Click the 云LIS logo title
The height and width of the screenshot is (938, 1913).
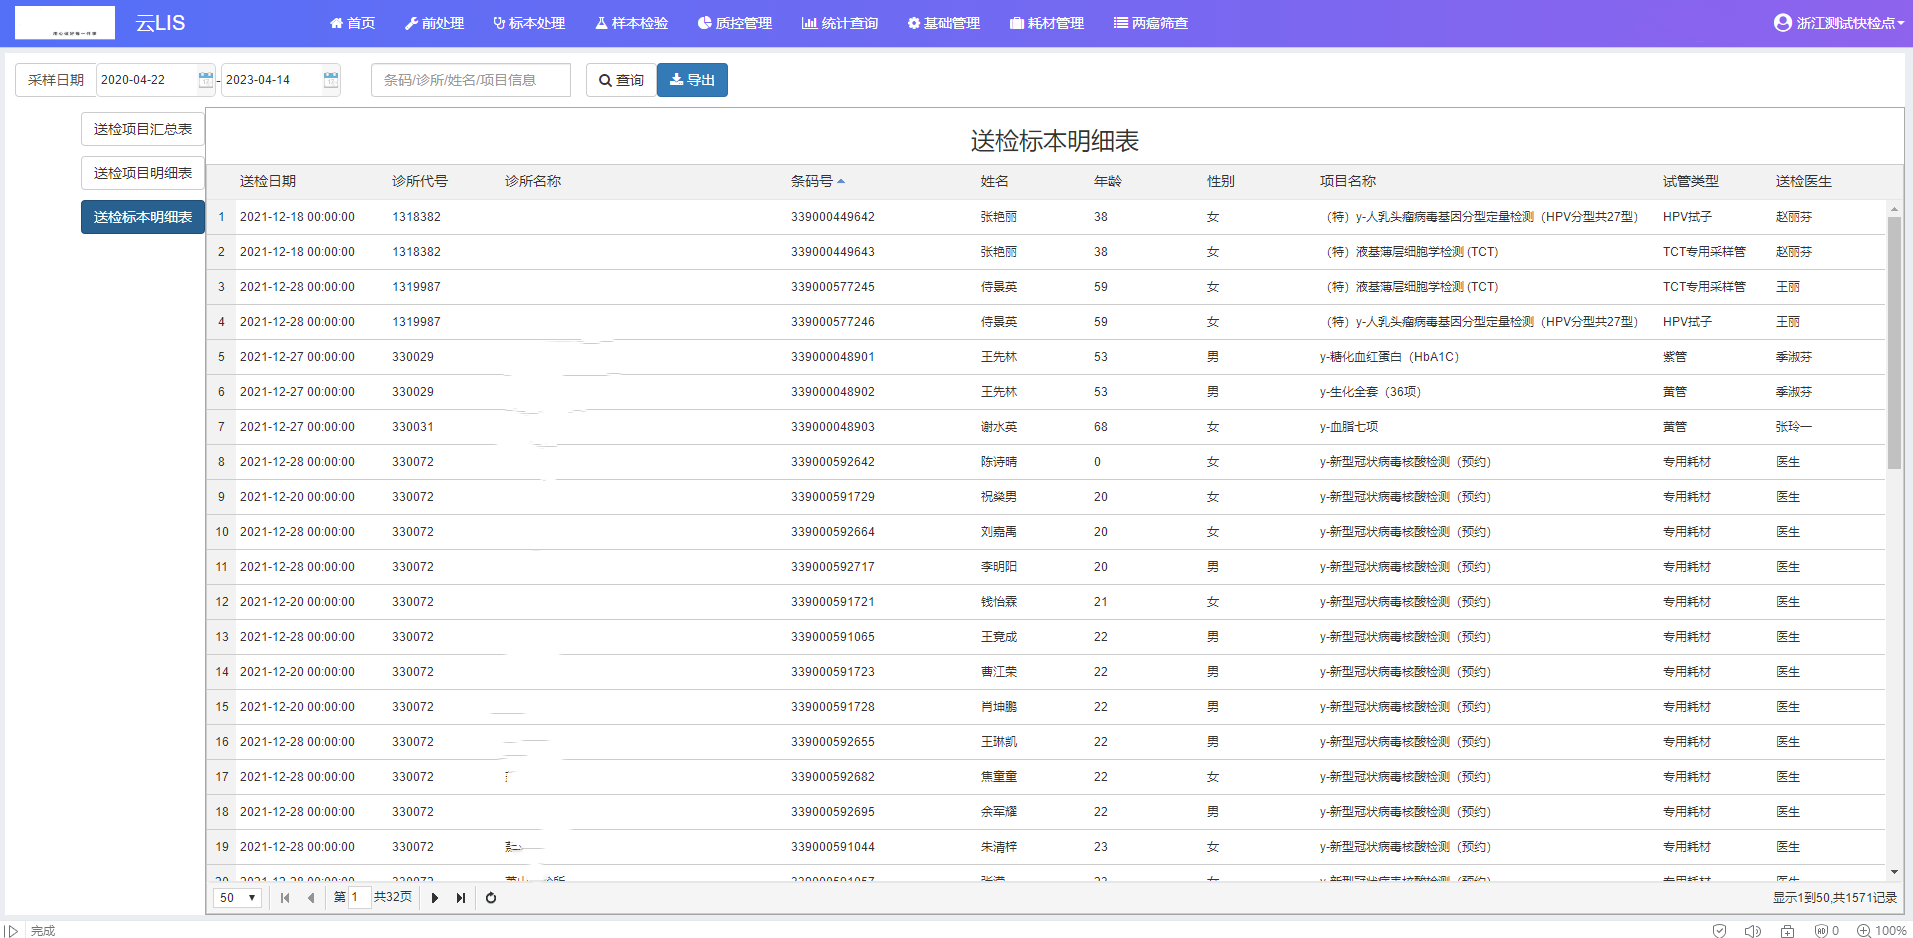[x=160, y=23]
